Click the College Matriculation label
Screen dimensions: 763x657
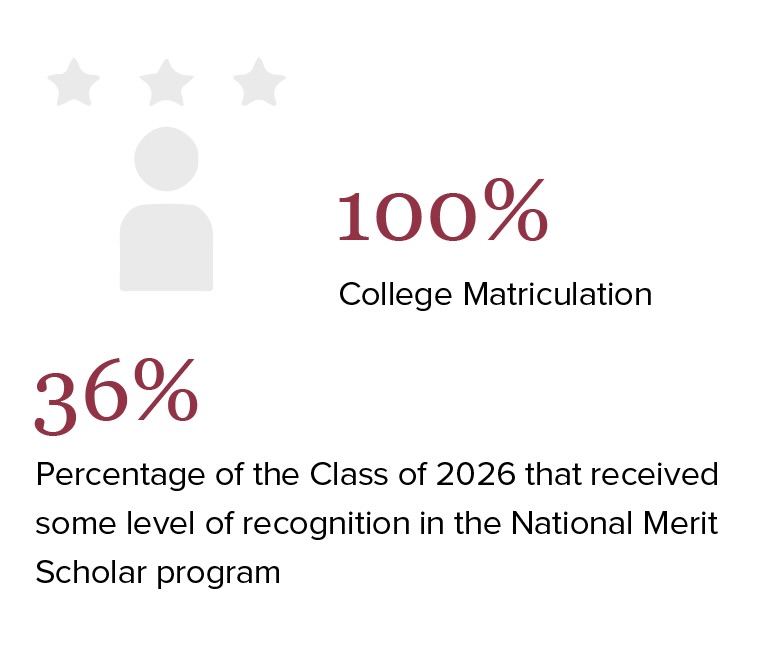coord(495,295)
